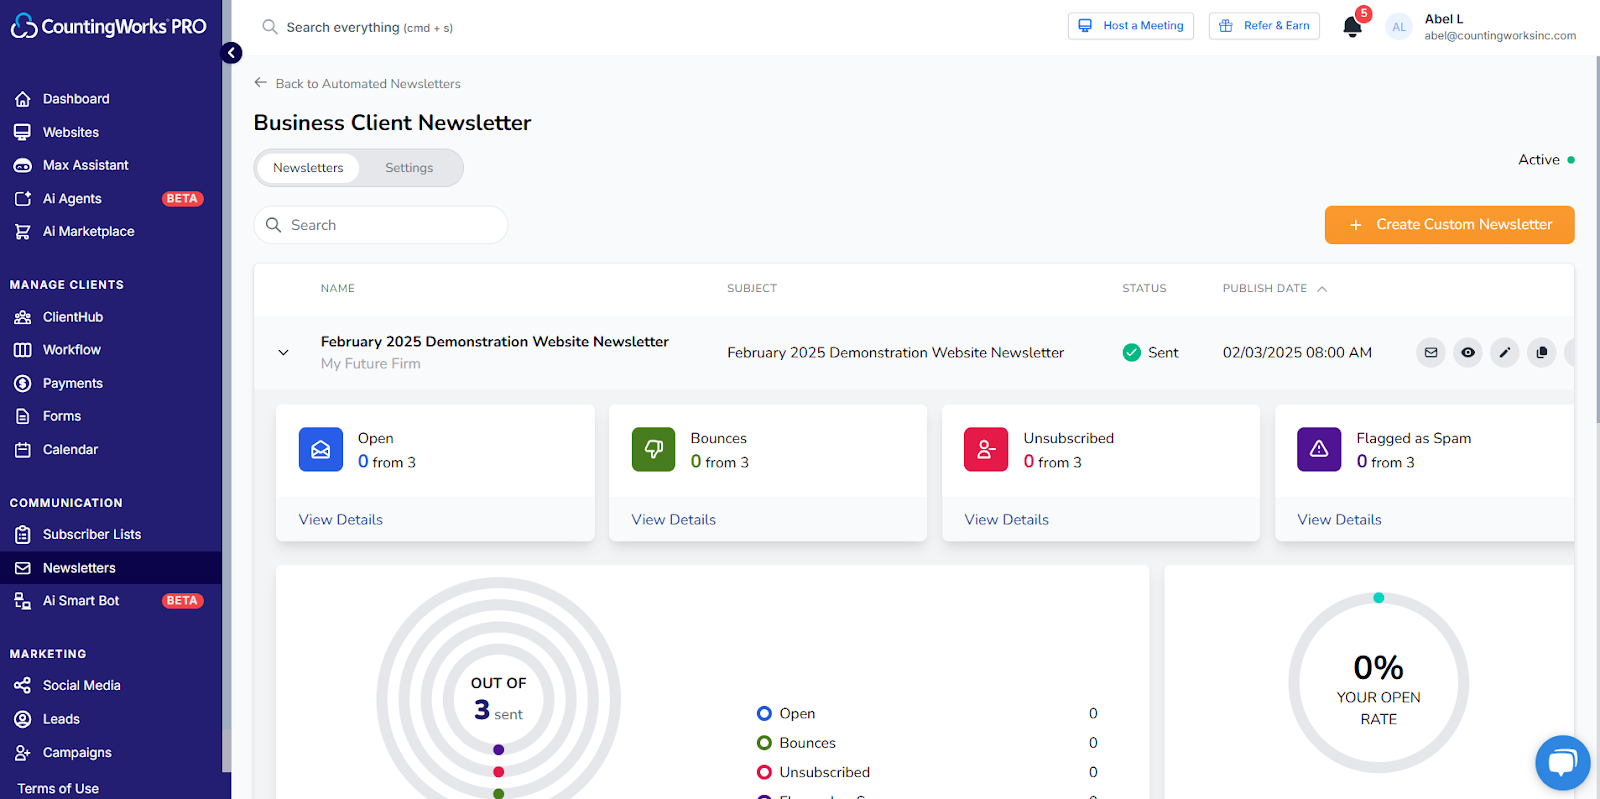Click the newsletter Search input
This screenshot has width=1600, height=799.
(381, 225)
